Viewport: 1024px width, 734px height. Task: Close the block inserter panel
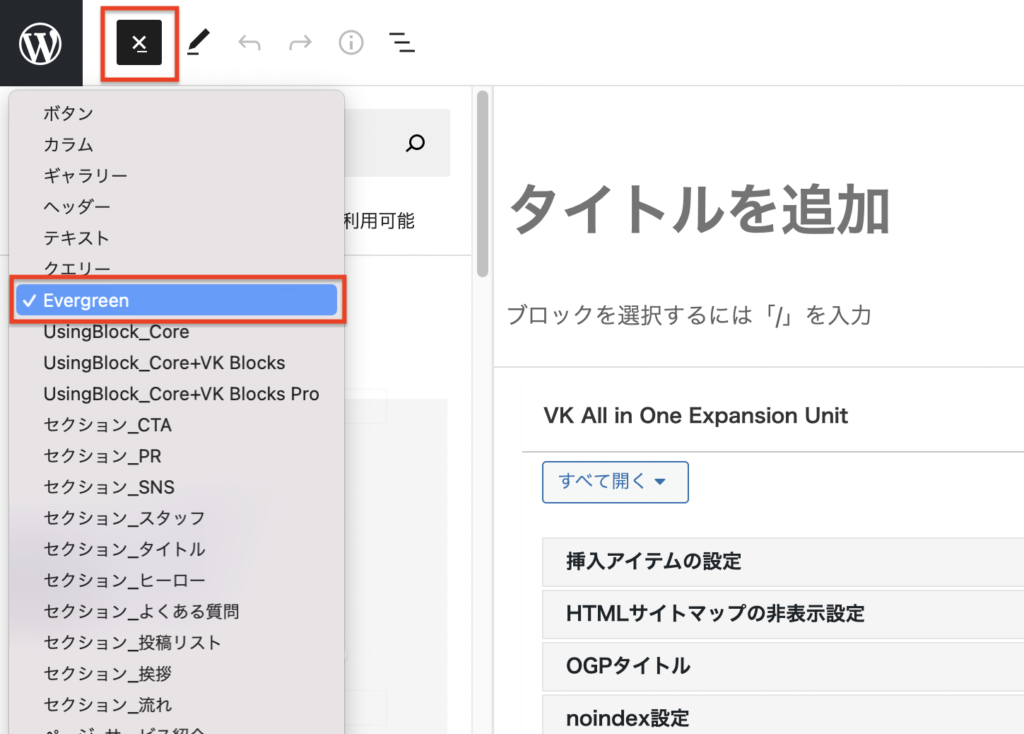pyautogui.click(x=139, y=43)
